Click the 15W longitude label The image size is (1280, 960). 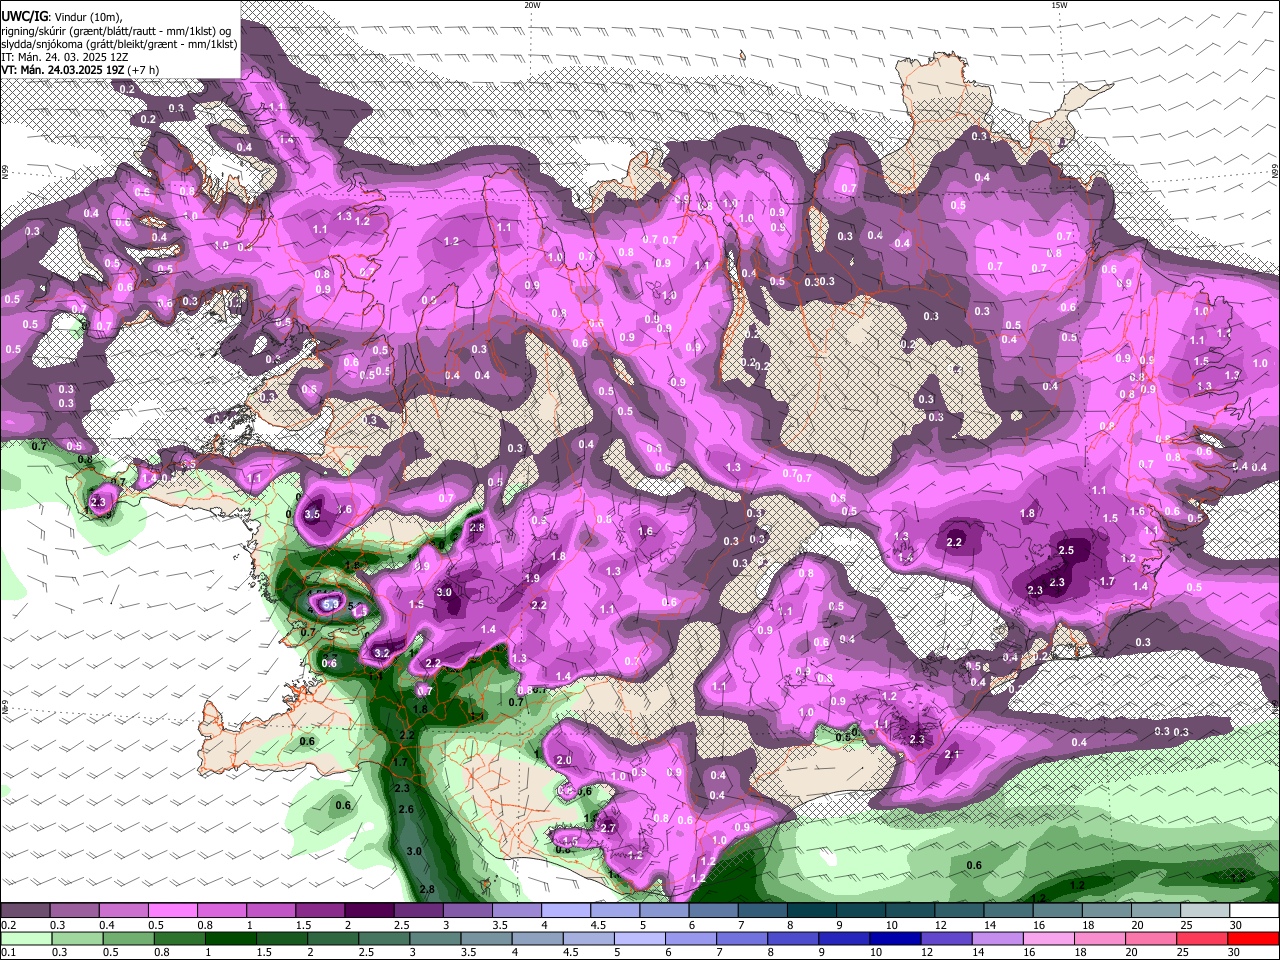click(x=1059, y=5)
